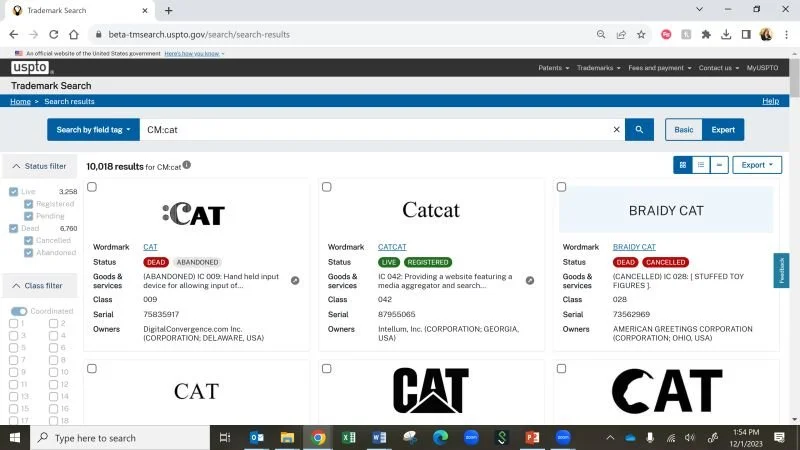This screenshot has width=800, height=450.
Task: Share this page icon in address bar
Action: click(x=621, y=35)
